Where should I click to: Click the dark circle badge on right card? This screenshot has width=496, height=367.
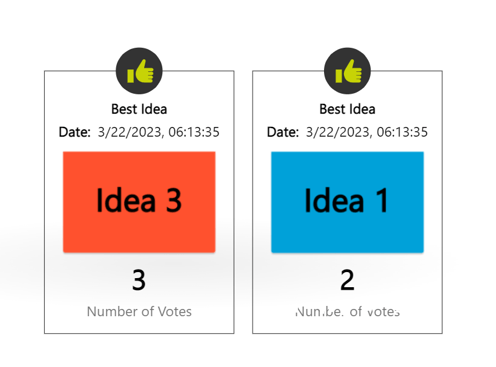click(x=347, y=71)
